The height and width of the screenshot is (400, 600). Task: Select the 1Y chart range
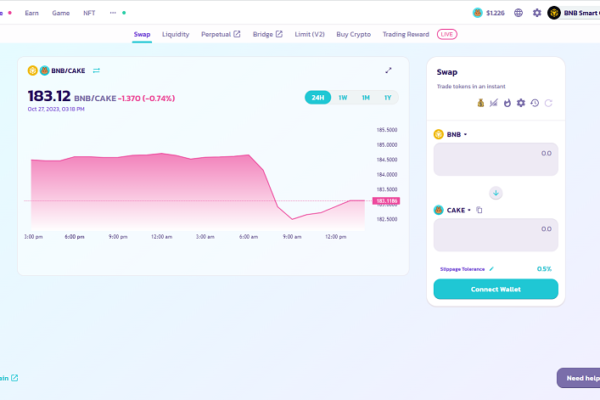(388, 98)
